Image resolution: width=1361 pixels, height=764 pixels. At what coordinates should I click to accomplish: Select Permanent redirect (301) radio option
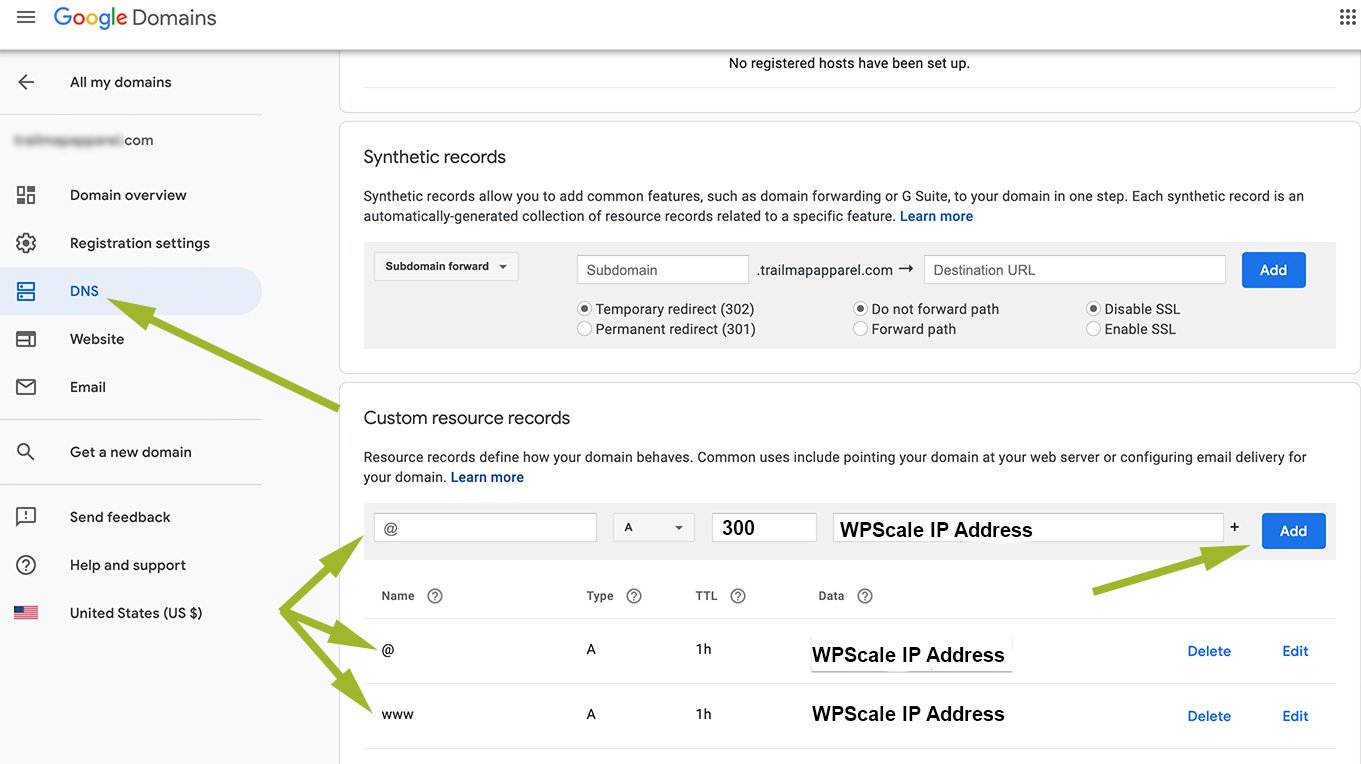(x=585, y=329)
